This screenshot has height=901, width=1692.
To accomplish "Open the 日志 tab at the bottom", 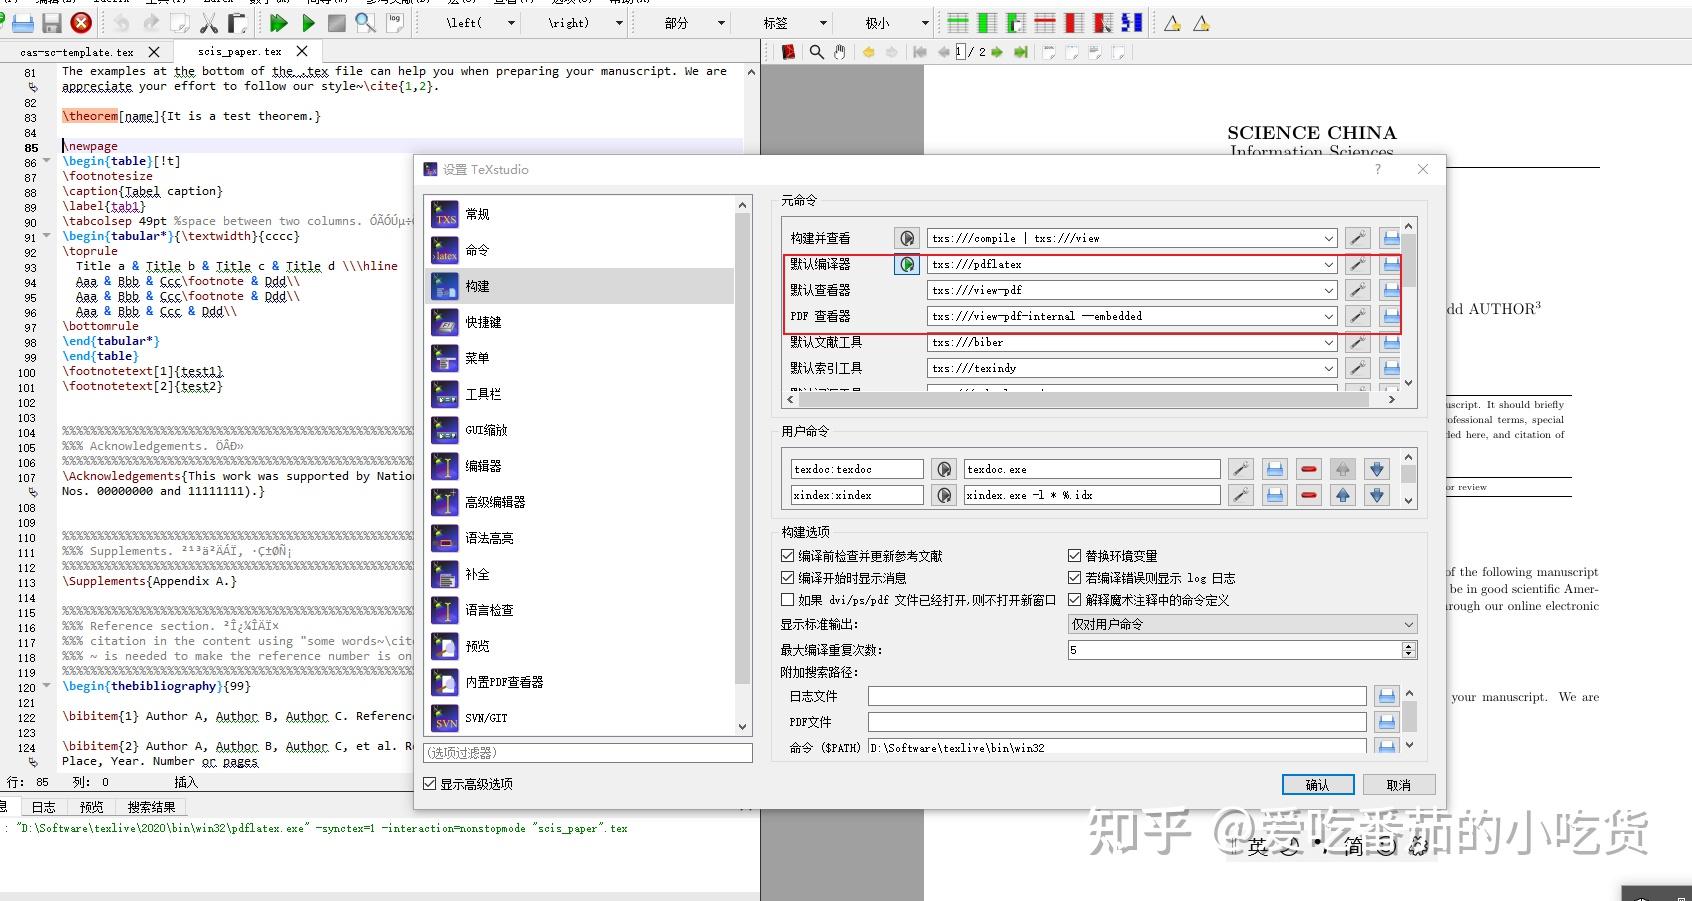I will pyautogui.click(x=41, y=806).
